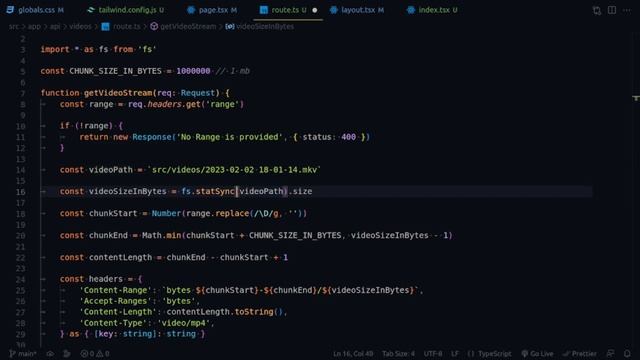Viewport: 640px width, 360px height.
Task: Switch to the index.tsx tab
Action: (433, 10)
